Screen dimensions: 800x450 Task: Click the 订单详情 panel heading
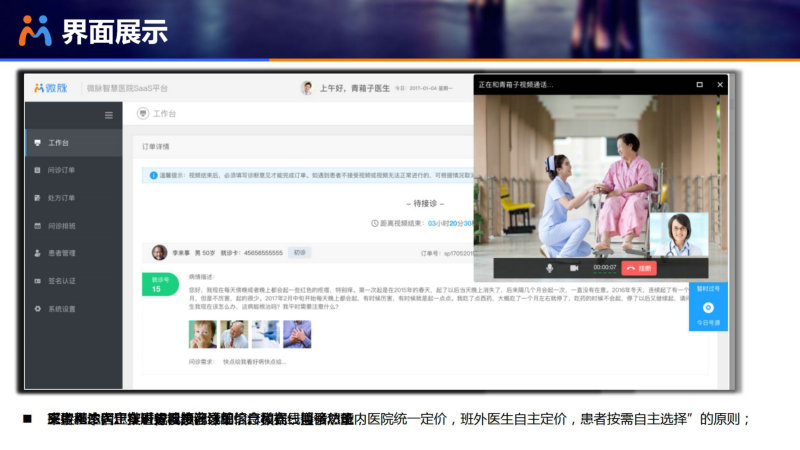click(x=156, y=147)
